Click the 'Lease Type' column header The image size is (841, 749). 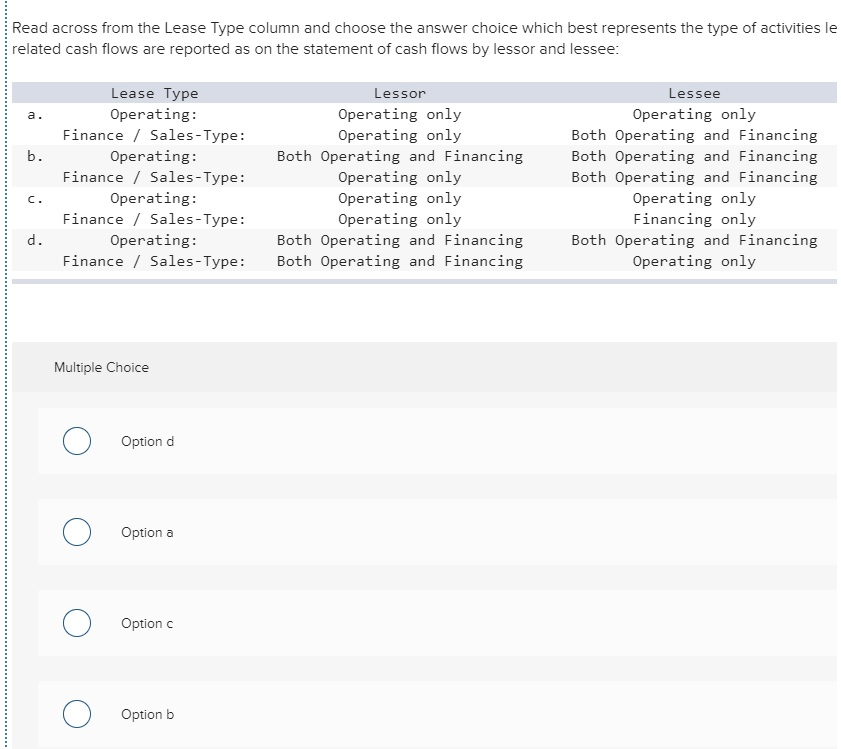tap(154, 93)
